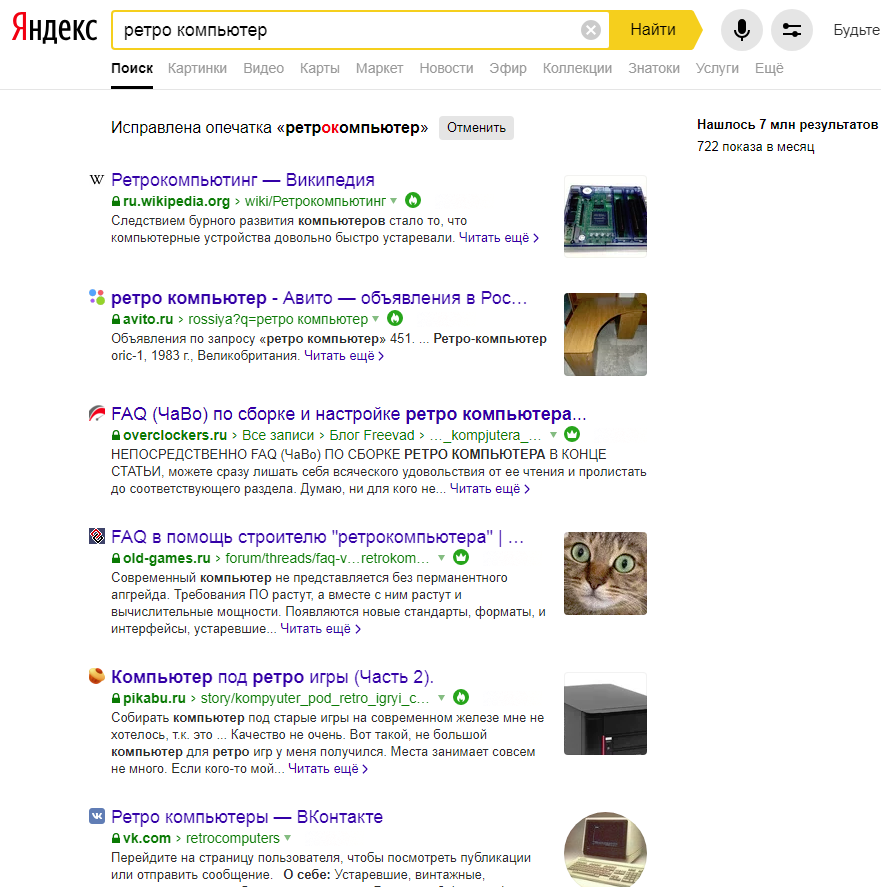Expand dropdown arrow on old-games.ru result
This screenshot has width=881, height=887.
pyautogui.click(x=441, y=558)
